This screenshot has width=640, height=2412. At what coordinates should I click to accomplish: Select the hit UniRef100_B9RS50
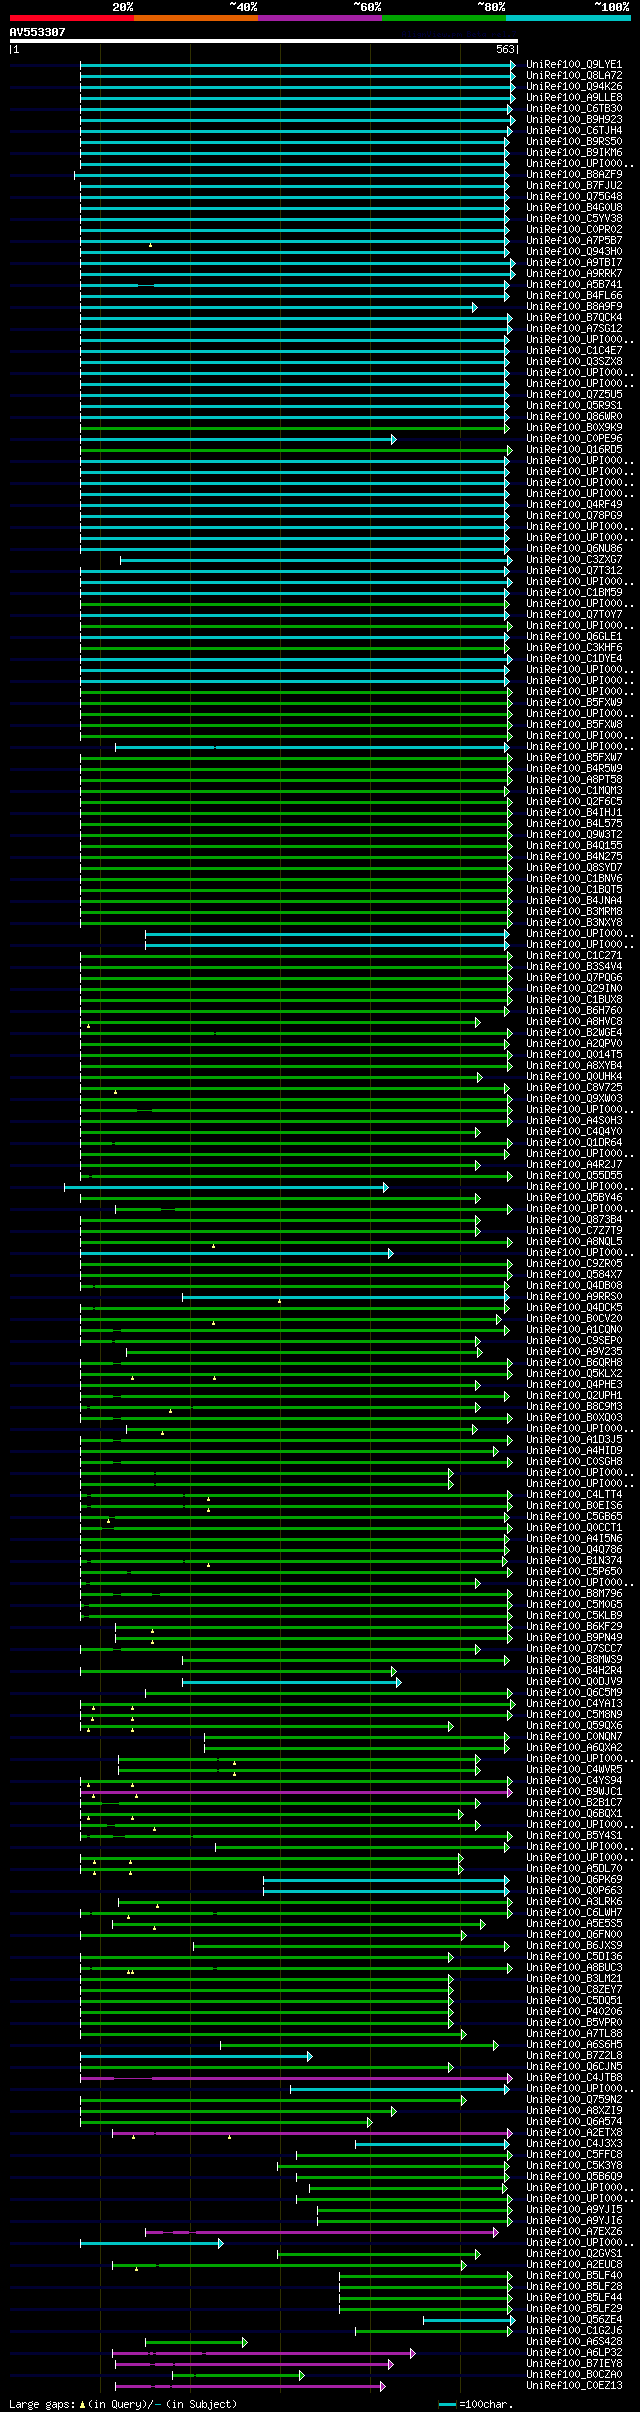[574, 142]
